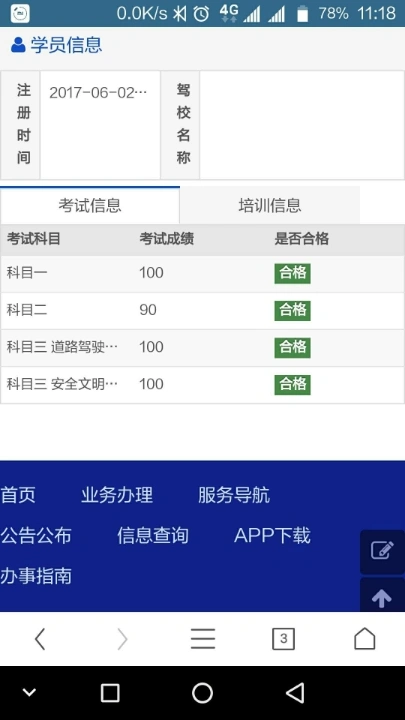405x720 pixels.
Task: Tap the floating back-to-top arrow
Action: (x=382, y=597)
